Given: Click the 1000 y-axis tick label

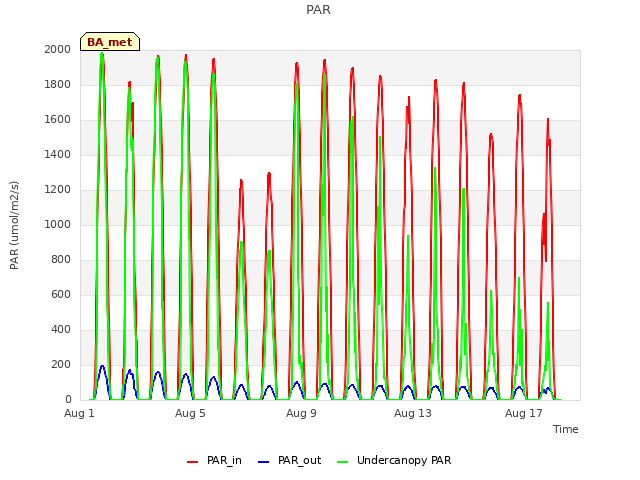Looking at the screenshot, I should click(58, 224).
